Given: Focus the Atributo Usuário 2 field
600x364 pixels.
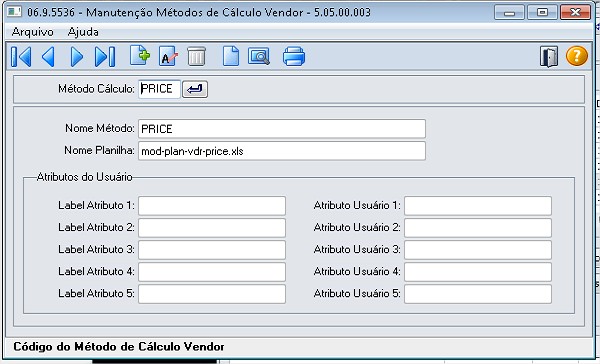Looking at the screenshot, I should click(x=478, y=228).
